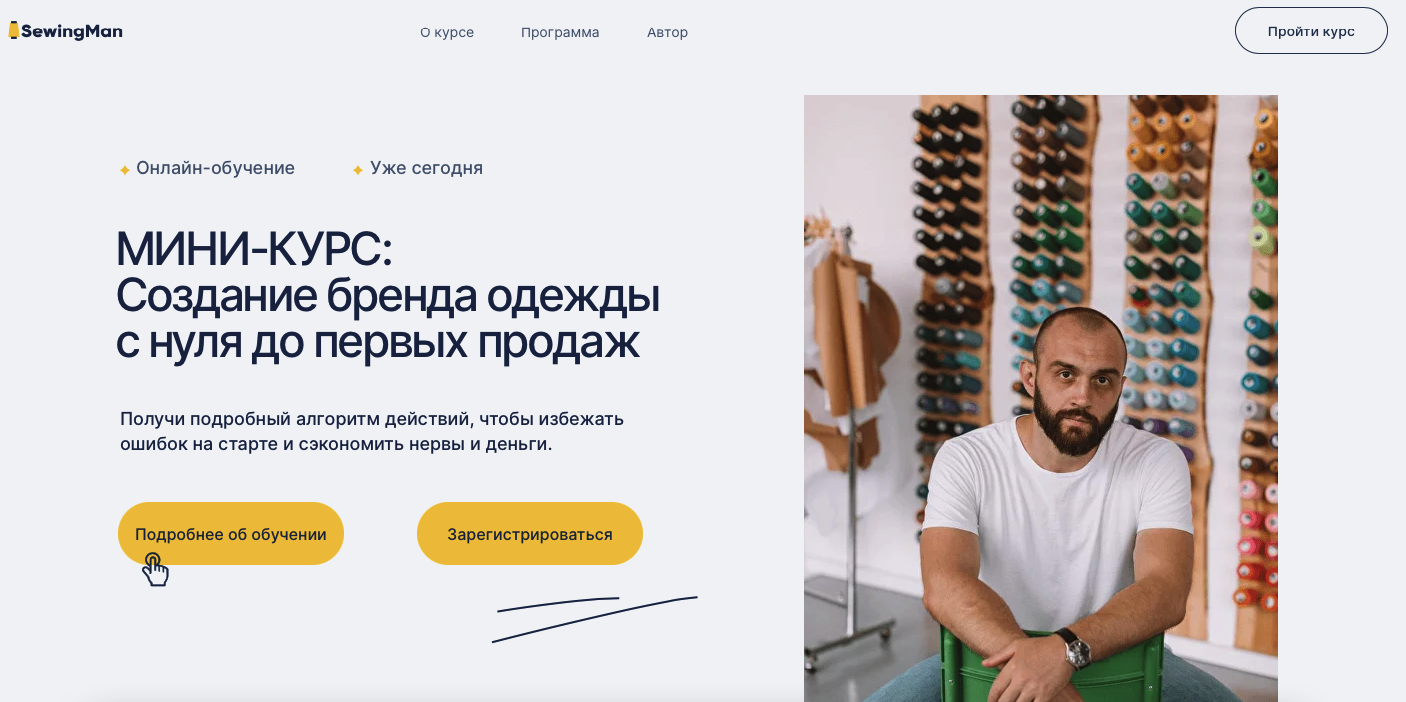
Task: Click the paragraph starting with Получи подробный алгоритм
Action: pyautogui.click(x=372, y=431)
